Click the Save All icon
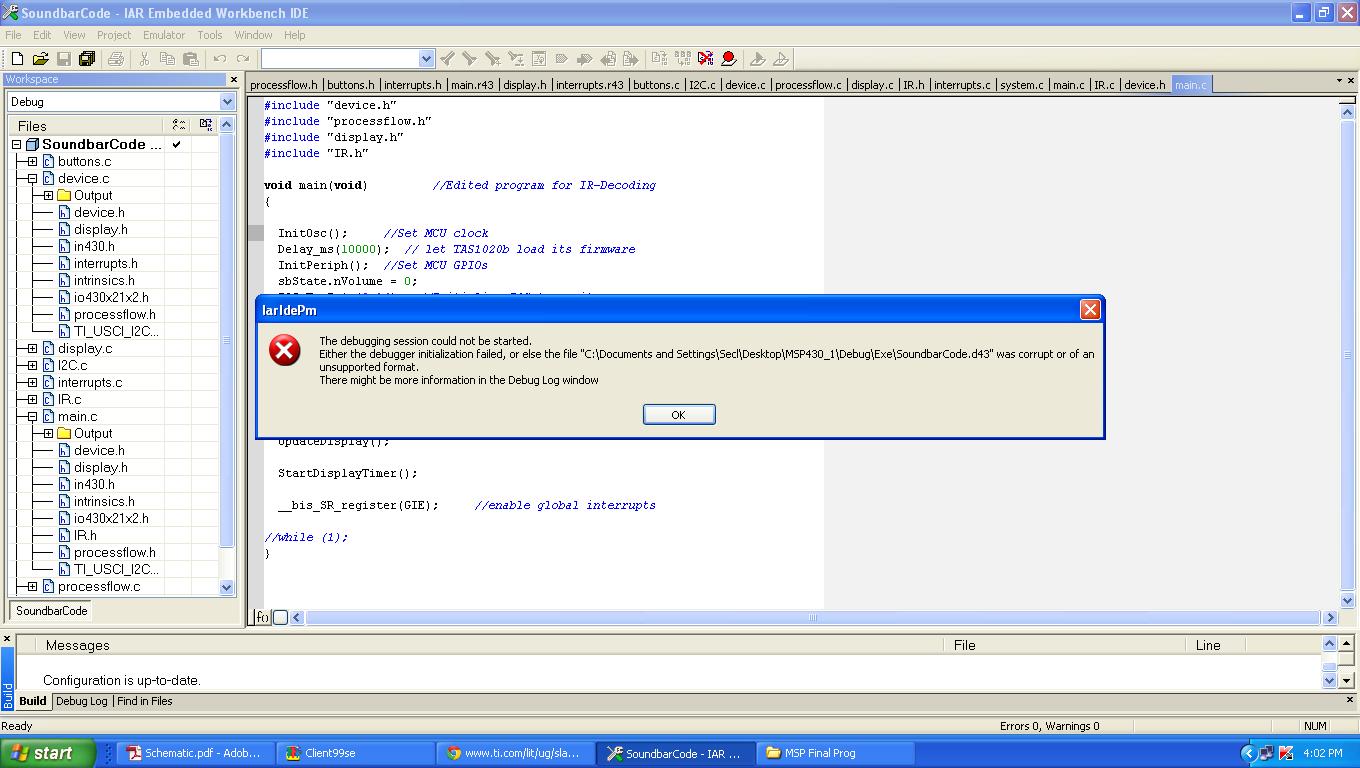 (86, 58)
